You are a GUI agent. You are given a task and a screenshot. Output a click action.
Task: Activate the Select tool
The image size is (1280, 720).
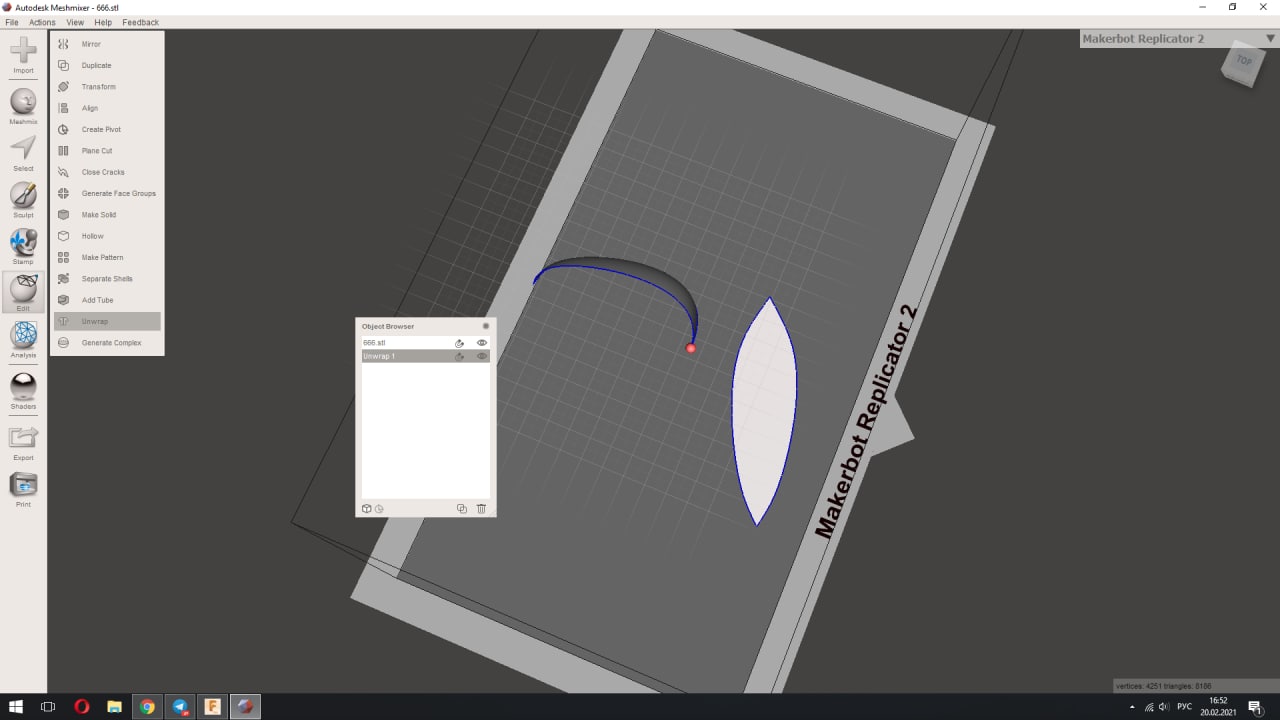click(x=23, y=153)
